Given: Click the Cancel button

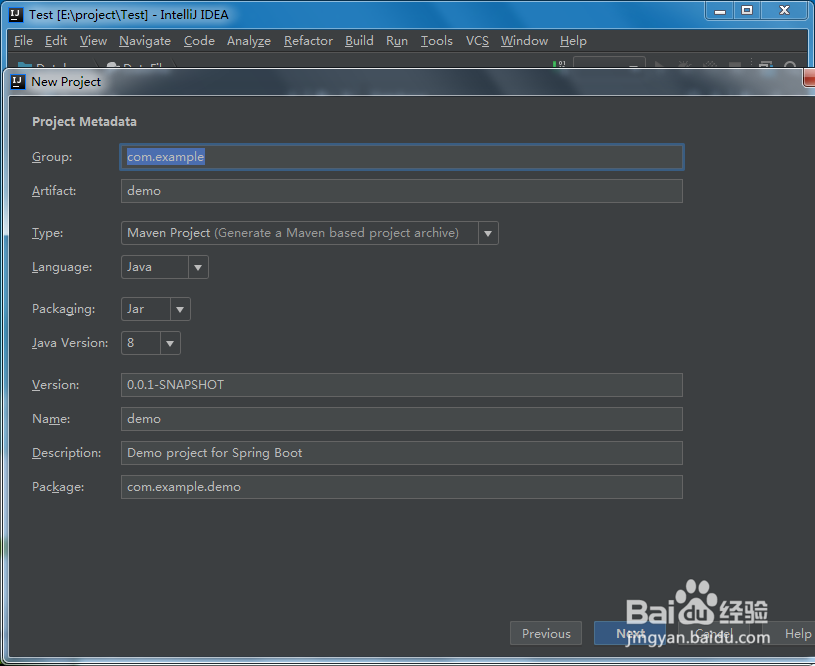Looking at the screenshot, I should point(714,633).
